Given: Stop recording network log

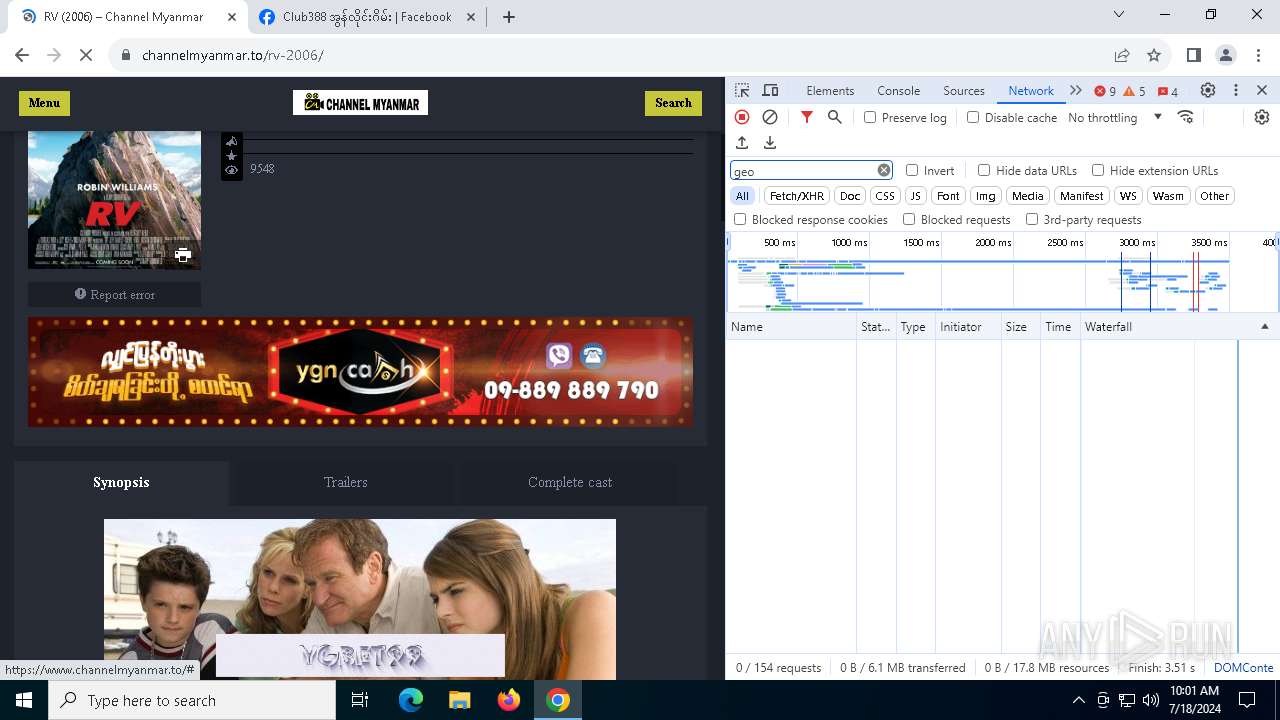Looking at the screenshot, I should pyautogui.click(x=742, y=117).
